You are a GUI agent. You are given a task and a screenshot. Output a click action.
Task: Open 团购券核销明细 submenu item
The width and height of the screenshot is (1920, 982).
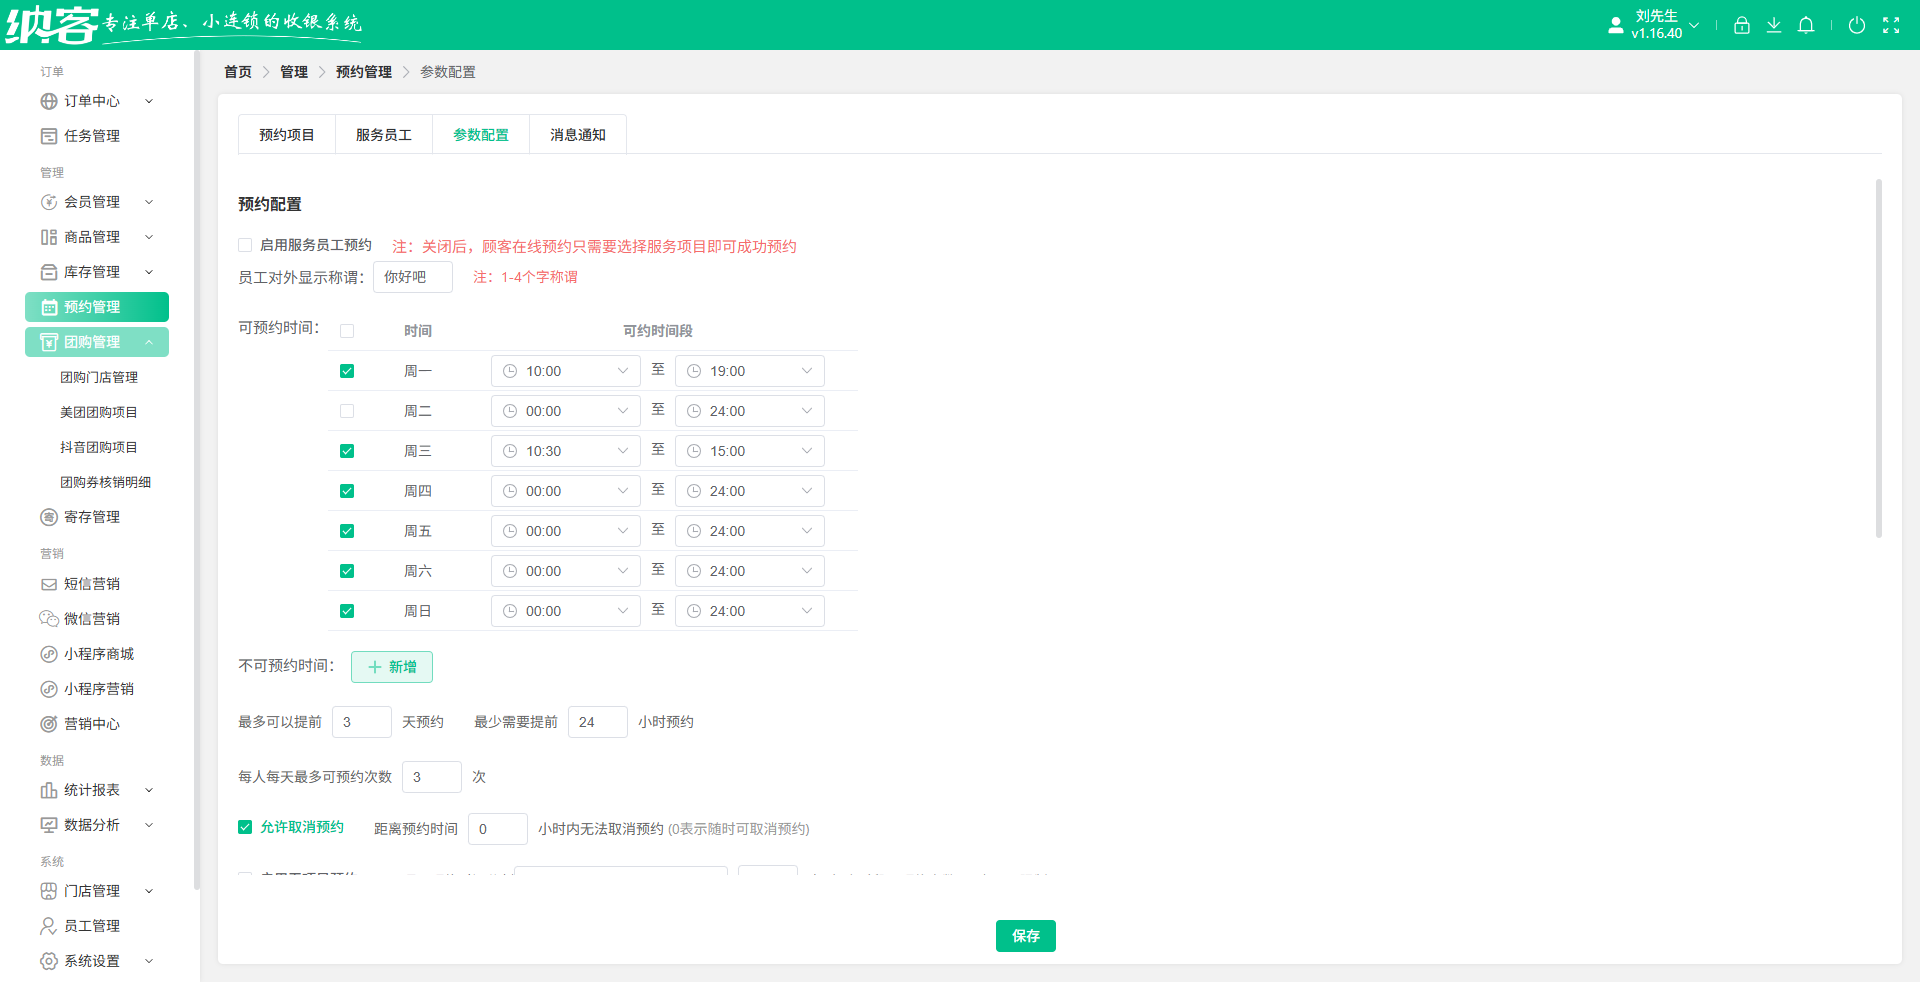(x=105, y=482)
